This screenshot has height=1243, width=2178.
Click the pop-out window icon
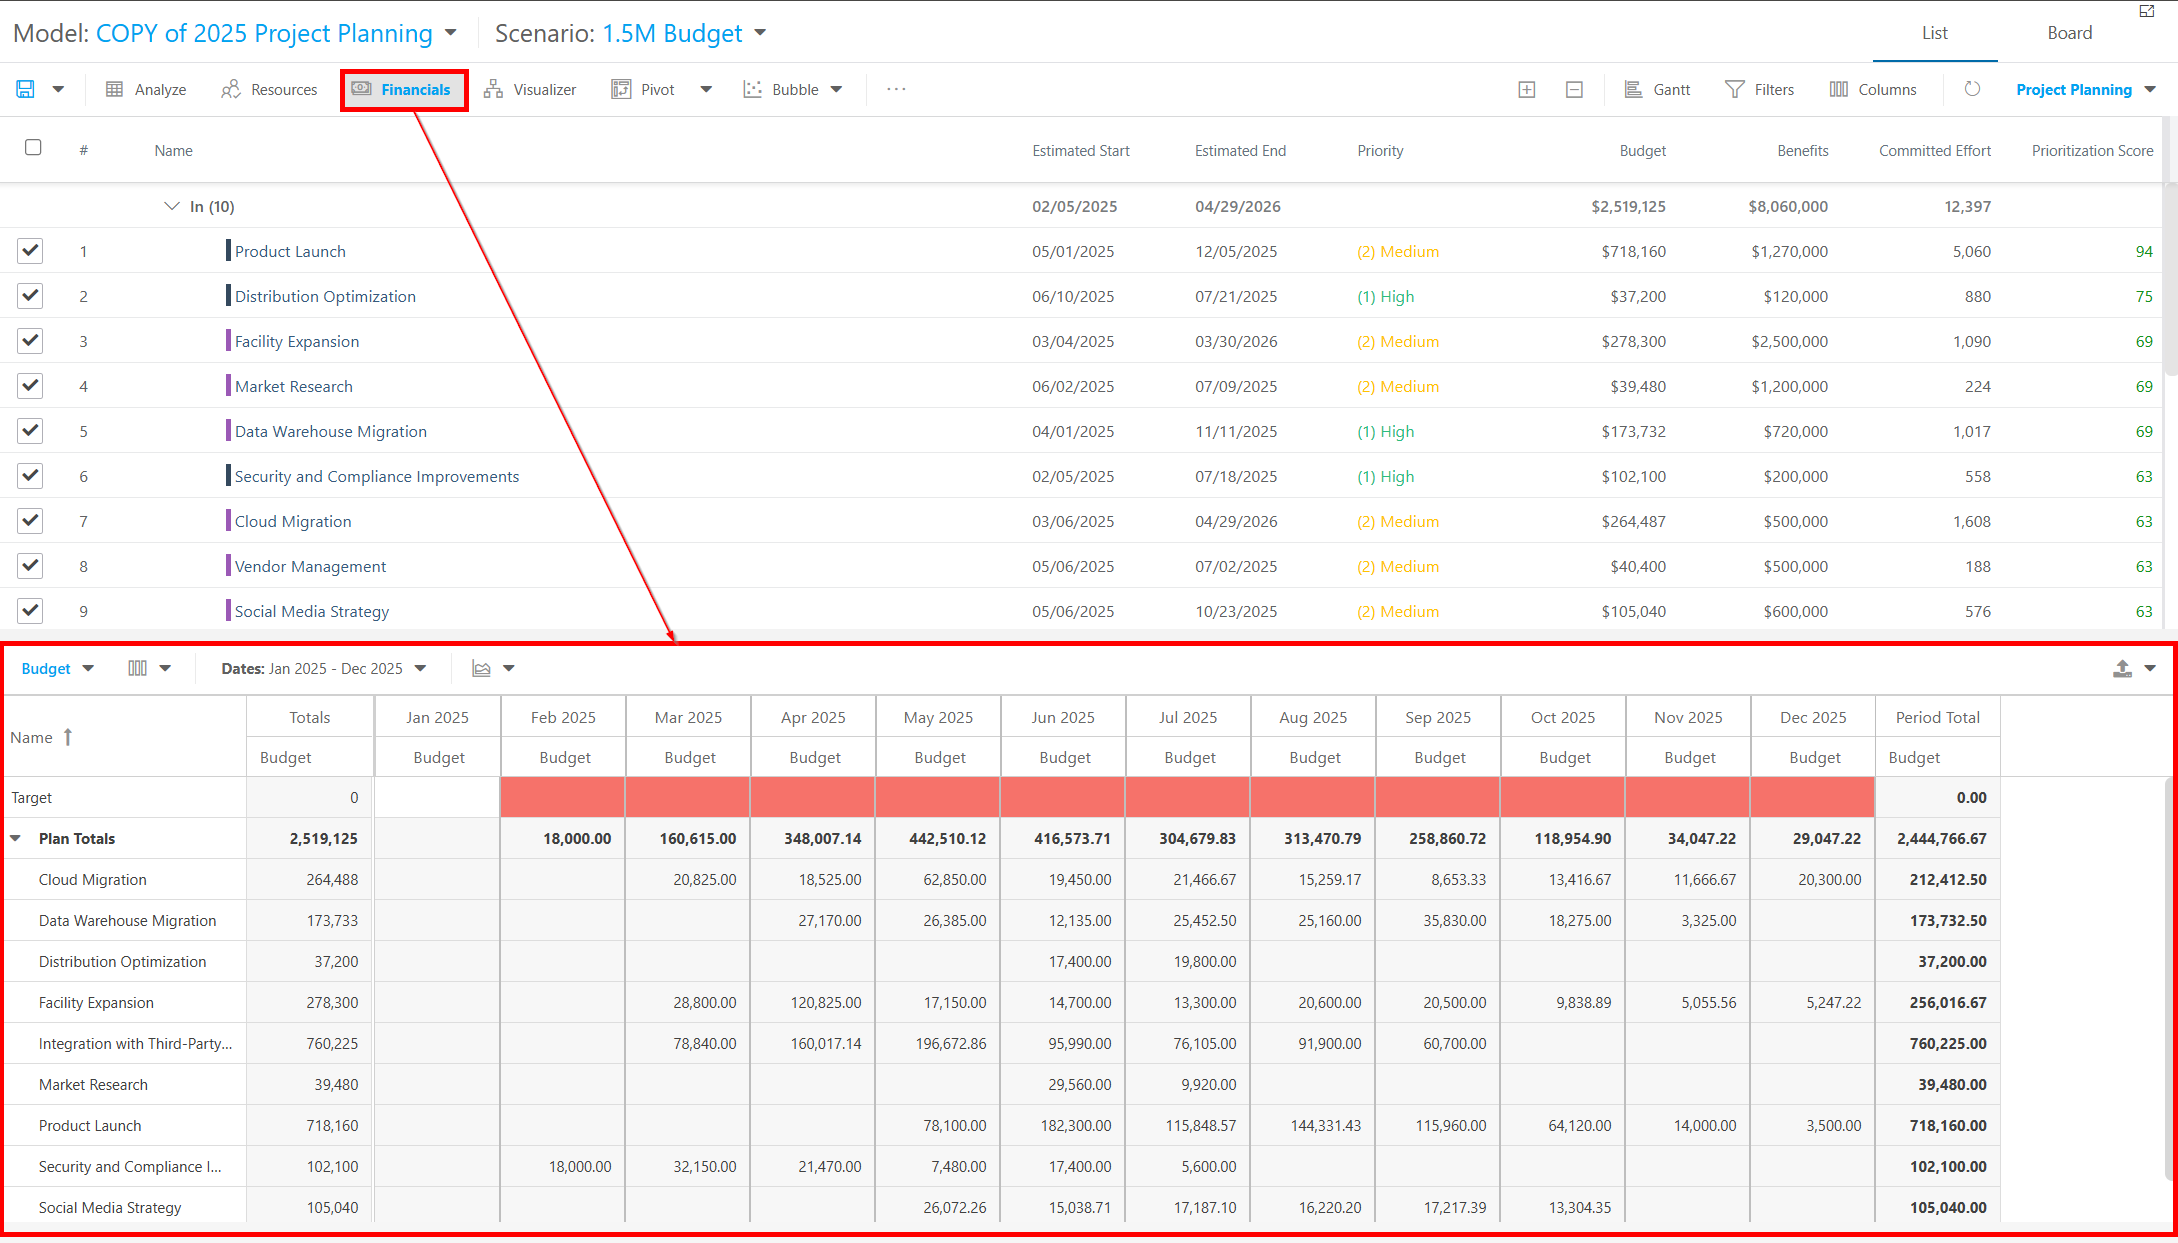point(2147,11)
